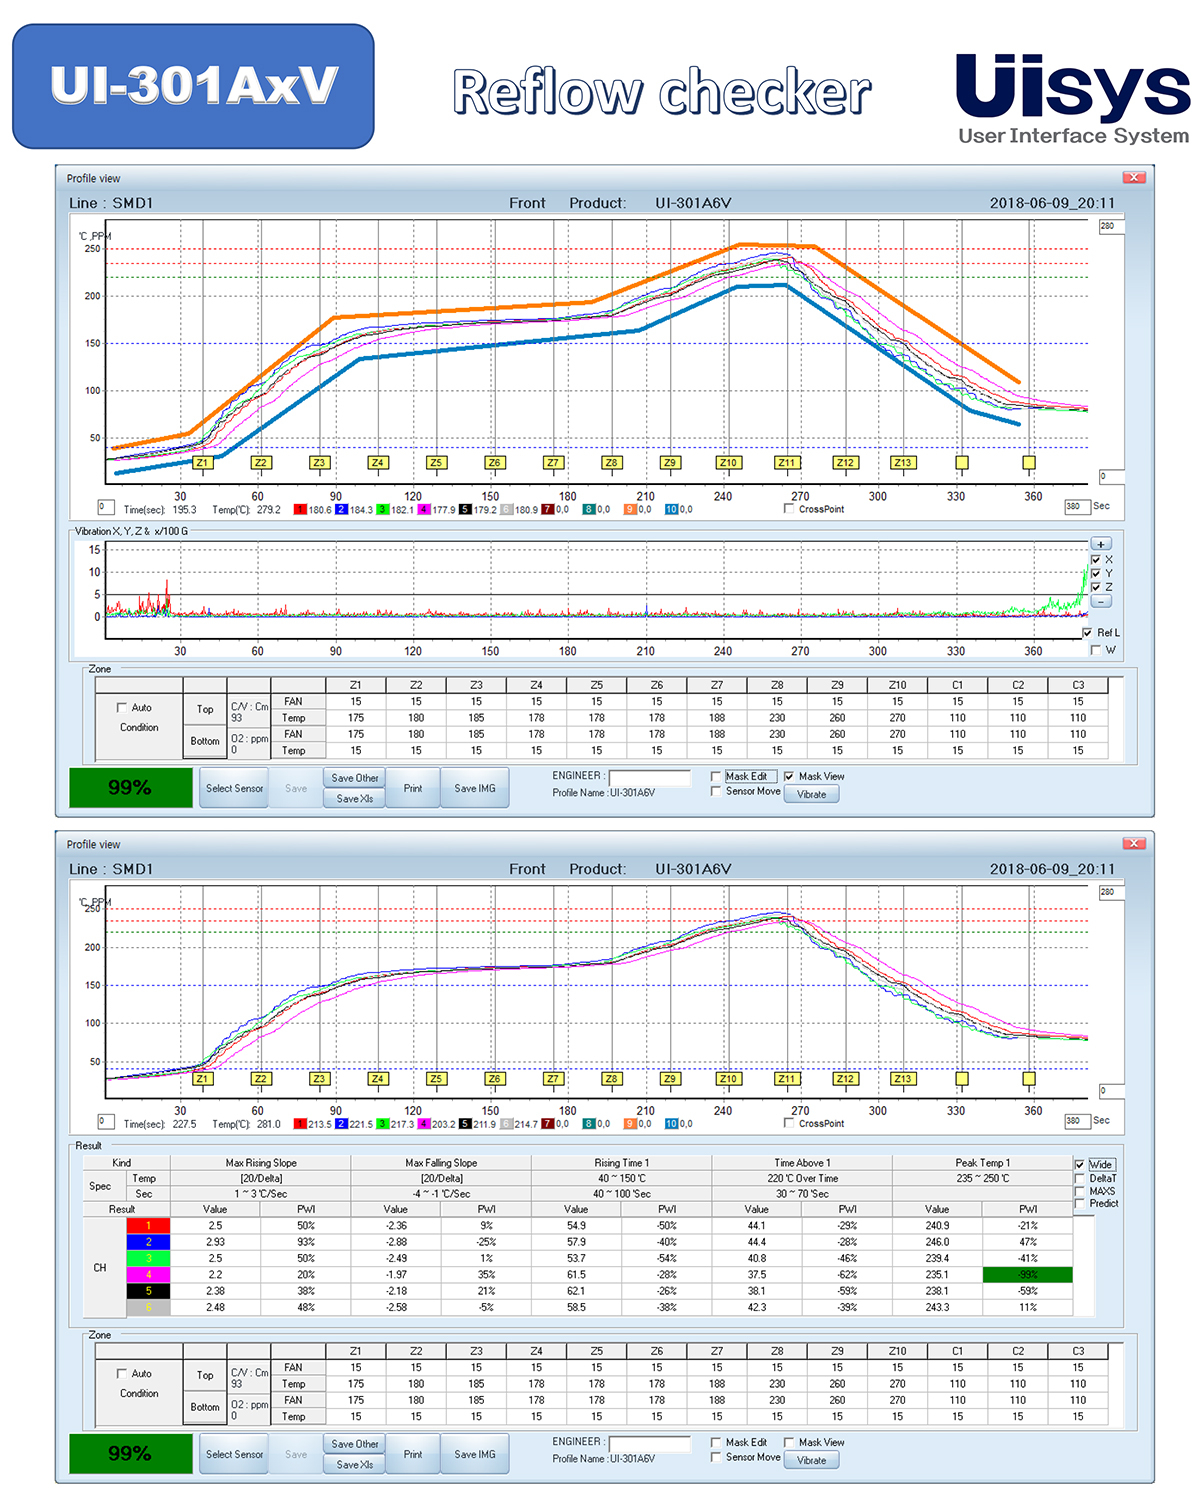Click the ENGINEER field in the vibration window
1200x1500 pixels.
tap(650, 777)
